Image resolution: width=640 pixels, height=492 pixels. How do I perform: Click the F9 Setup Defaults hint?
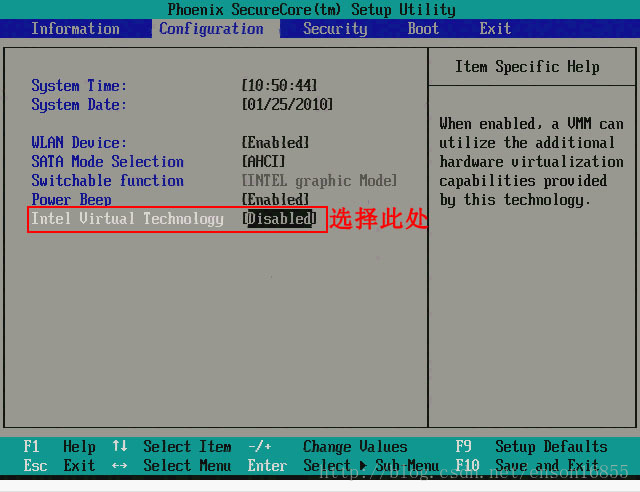[531, 446]
